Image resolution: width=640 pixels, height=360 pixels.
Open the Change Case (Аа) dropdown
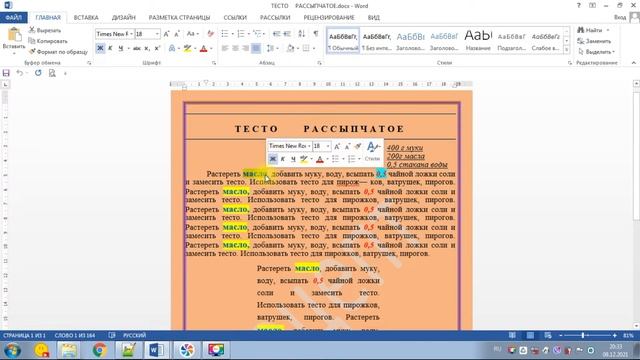[x=192, y=34]
